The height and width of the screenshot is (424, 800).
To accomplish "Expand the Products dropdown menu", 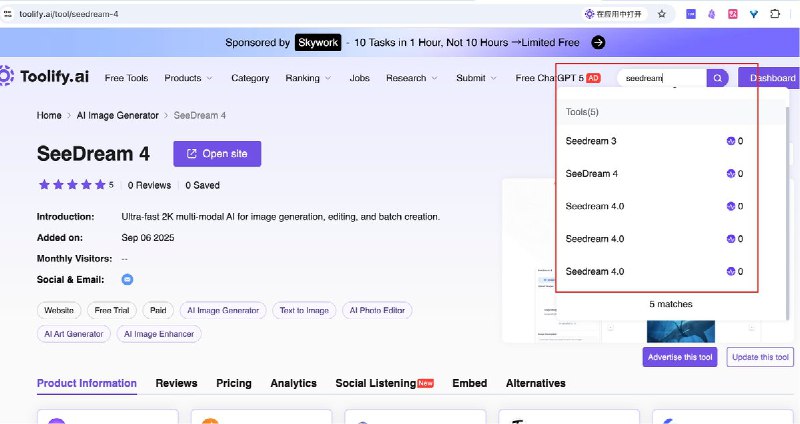I will click(x=188, y=78).
